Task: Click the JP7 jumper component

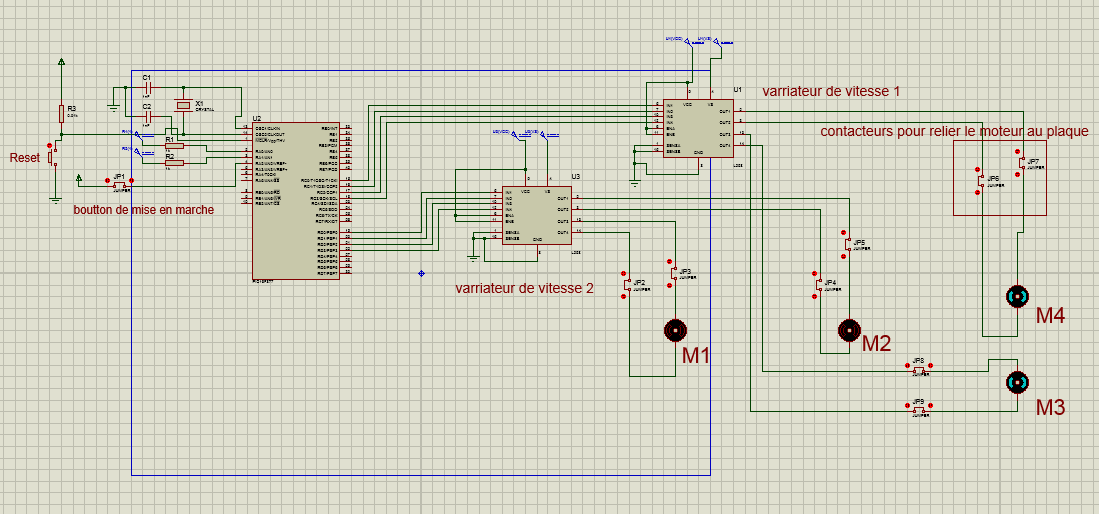Action: pyautogui.click(x=1021, y=163)
